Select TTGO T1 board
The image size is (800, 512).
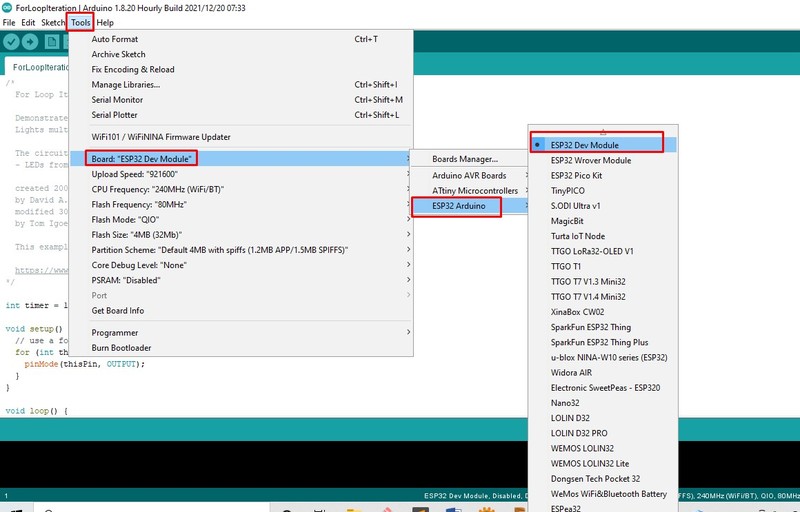(603, 266)
